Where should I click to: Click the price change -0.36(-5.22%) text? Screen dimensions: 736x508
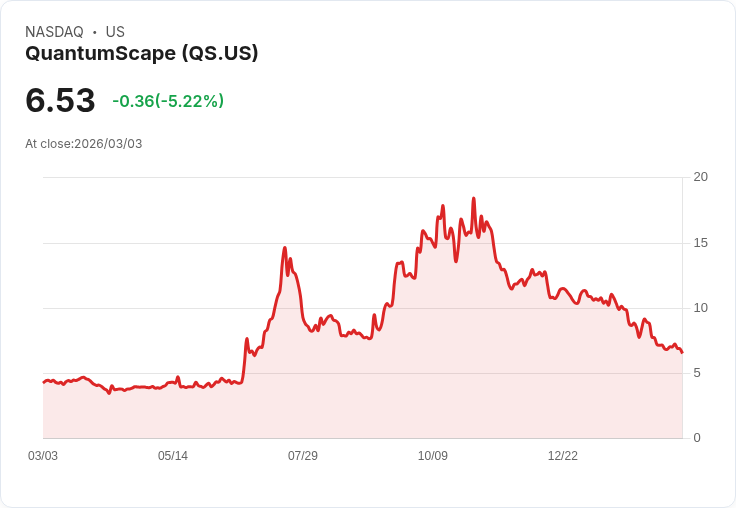pos(168,101)
